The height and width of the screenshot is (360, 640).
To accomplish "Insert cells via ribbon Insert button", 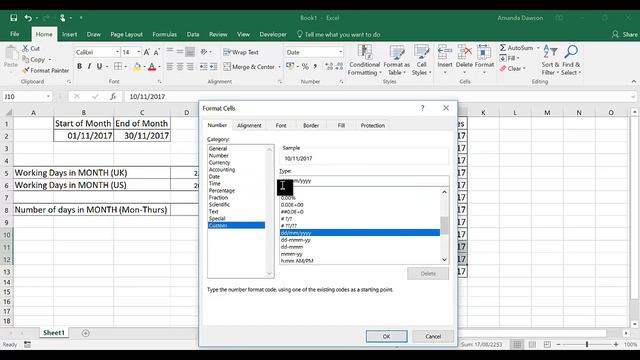I will coord(445,60).
